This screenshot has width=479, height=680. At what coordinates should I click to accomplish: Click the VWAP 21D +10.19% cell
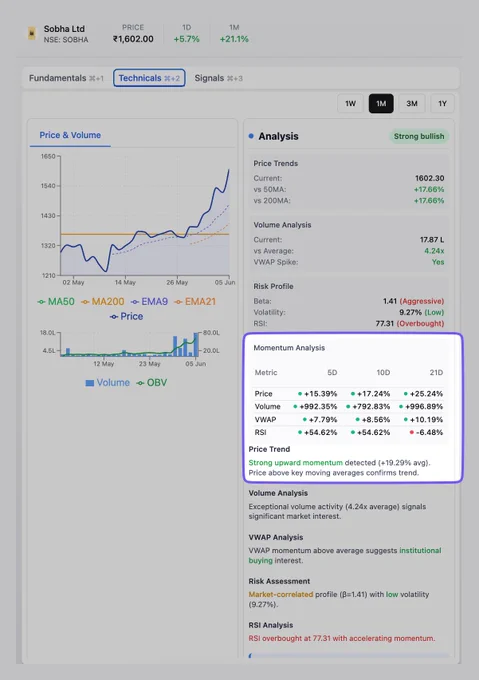coord(423,420)
